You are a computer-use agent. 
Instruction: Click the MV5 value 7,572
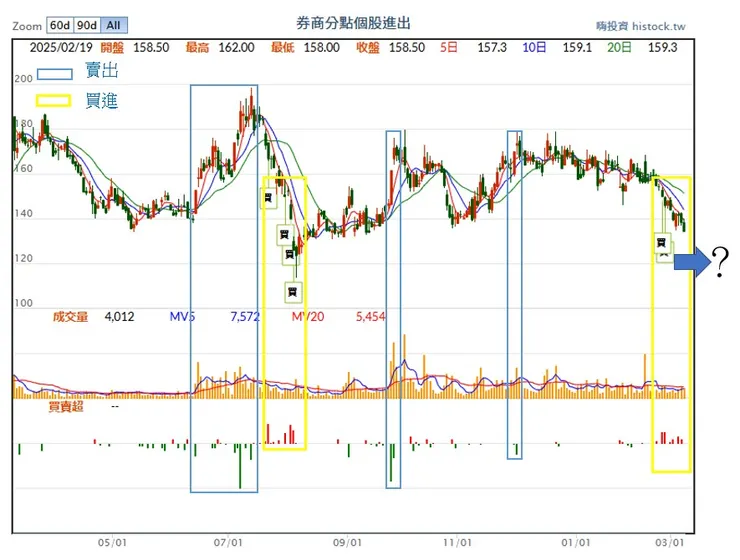click(245, 317)
